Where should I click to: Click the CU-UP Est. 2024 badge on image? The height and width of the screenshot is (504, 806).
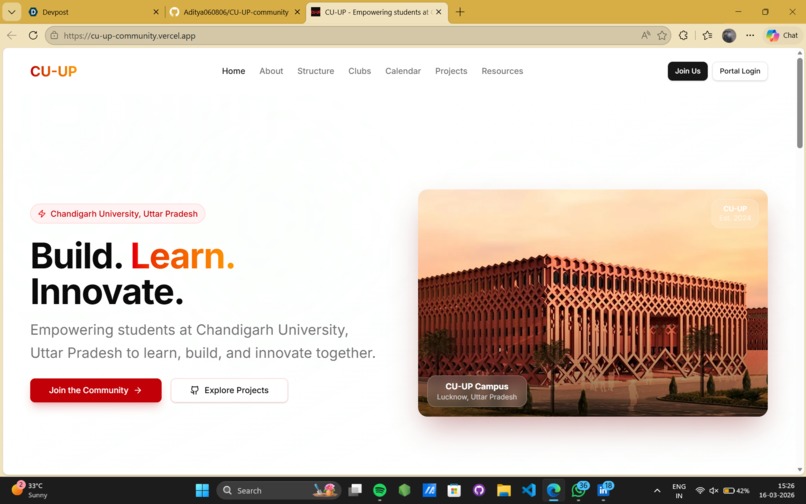click(735, 213)
